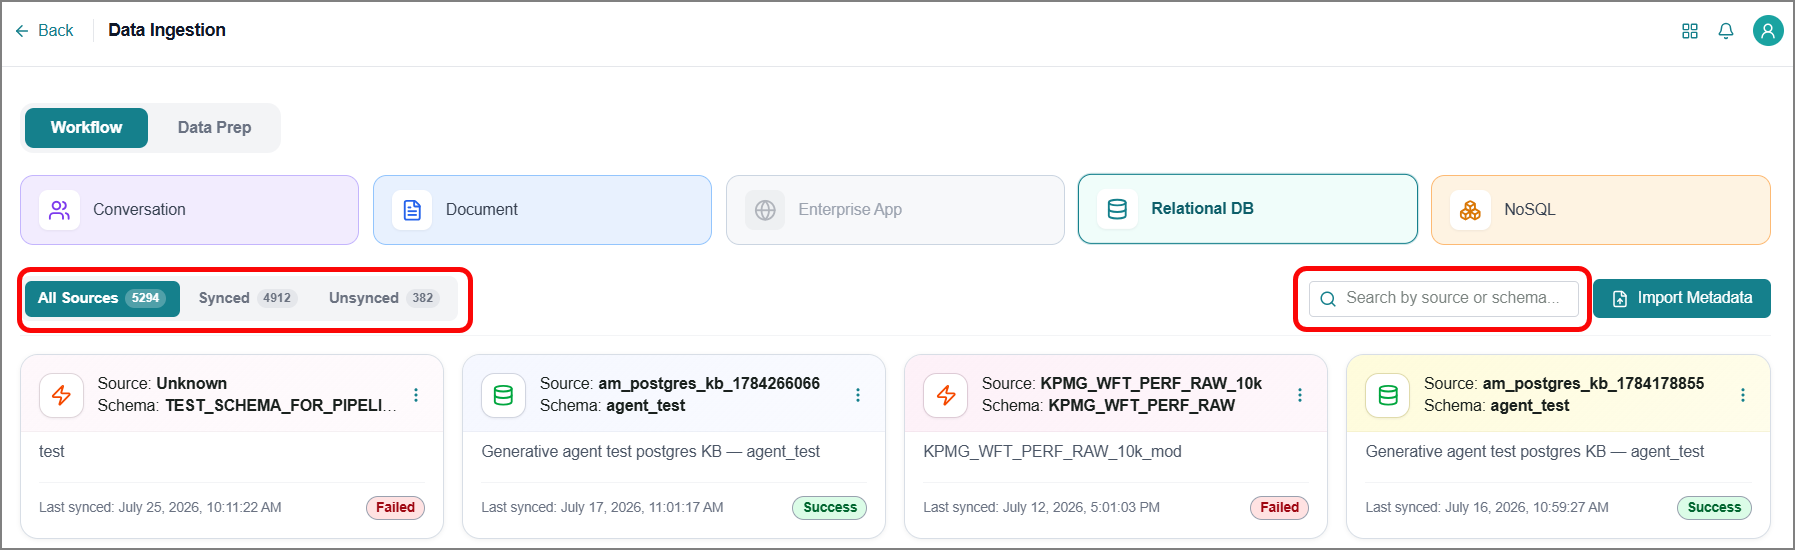1795x550 pixels.
Task: Select the Workflow tab
Action: (86, 128)
